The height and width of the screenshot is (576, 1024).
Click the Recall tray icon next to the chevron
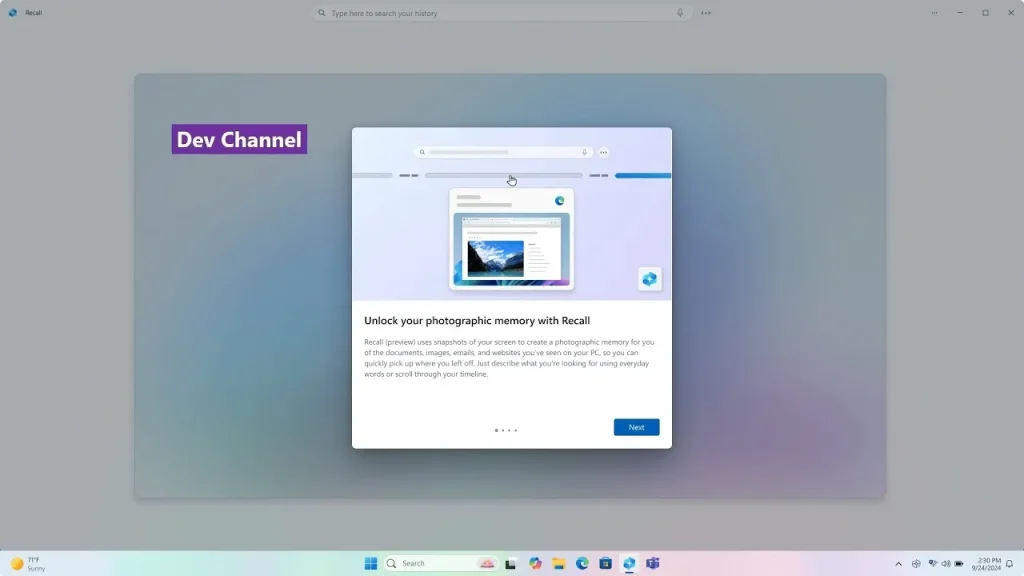pos(916,564)
